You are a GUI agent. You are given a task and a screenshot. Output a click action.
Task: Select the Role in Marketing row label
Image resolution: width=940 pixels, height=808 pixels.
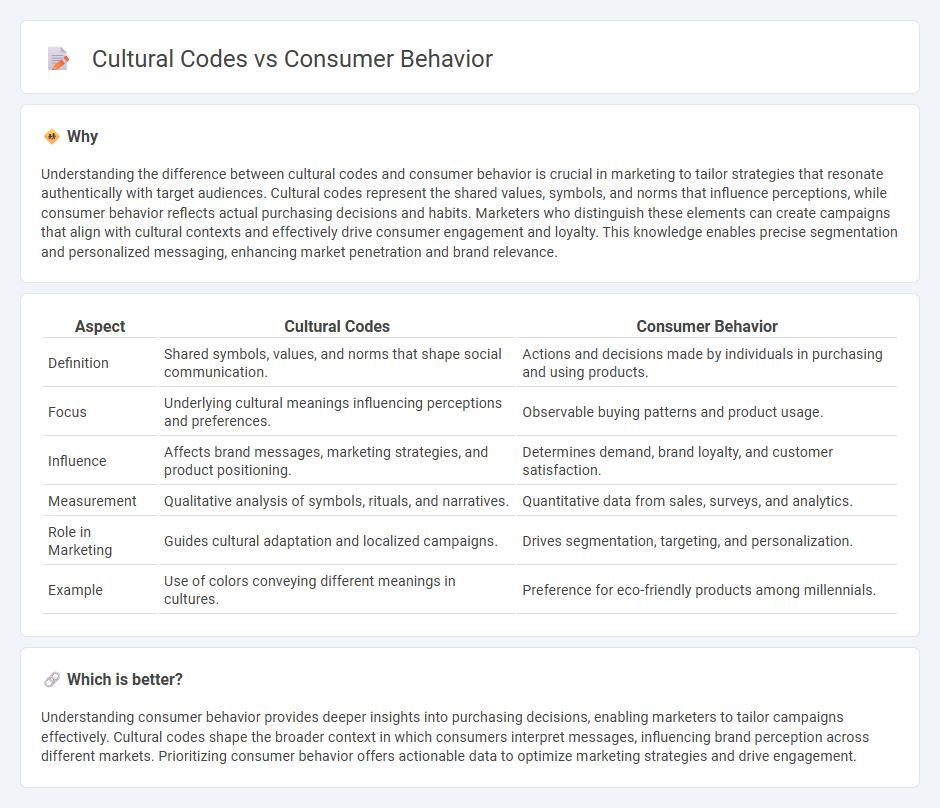(x=80, y=541)
